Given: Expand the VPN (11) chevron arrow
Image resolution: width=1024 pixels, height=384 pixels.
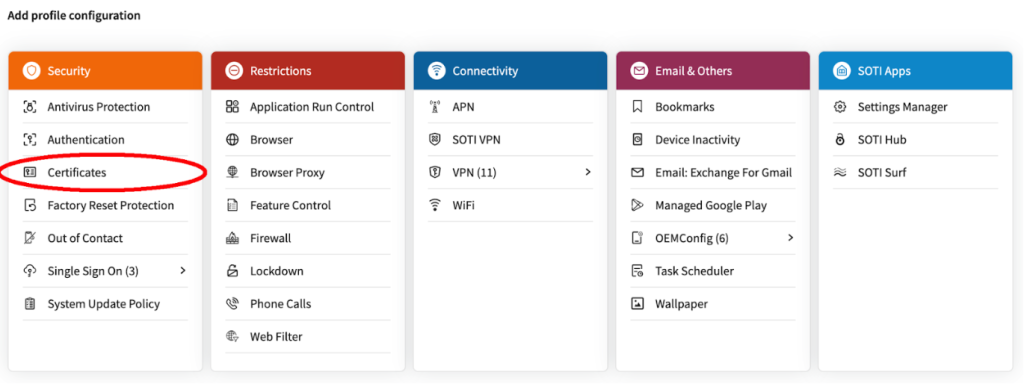Looking at the screenshot, I should coord(588,172).
